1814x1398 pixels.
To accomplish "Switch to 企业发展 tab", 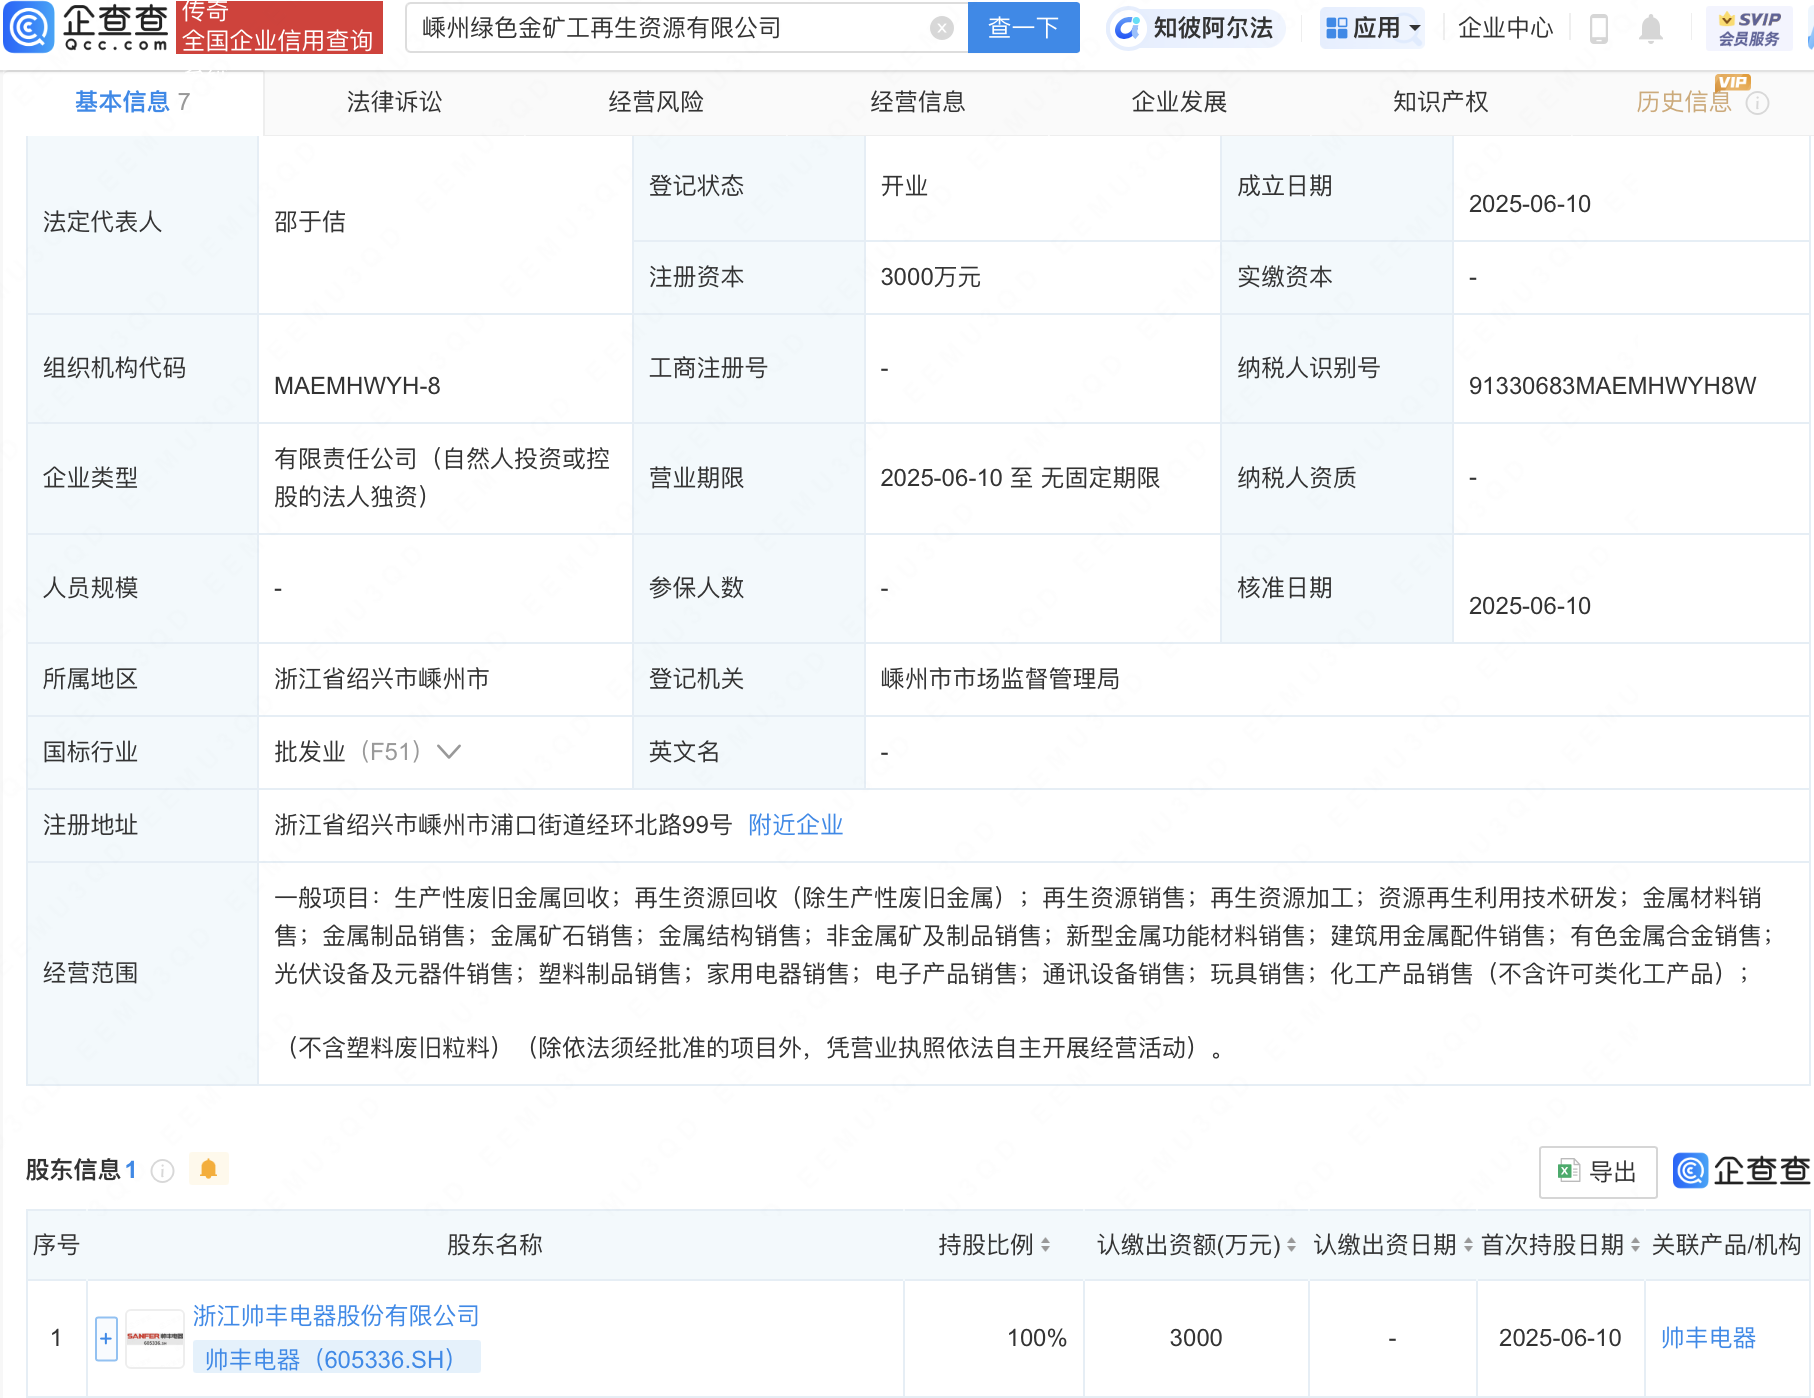I will (1179, 102).
